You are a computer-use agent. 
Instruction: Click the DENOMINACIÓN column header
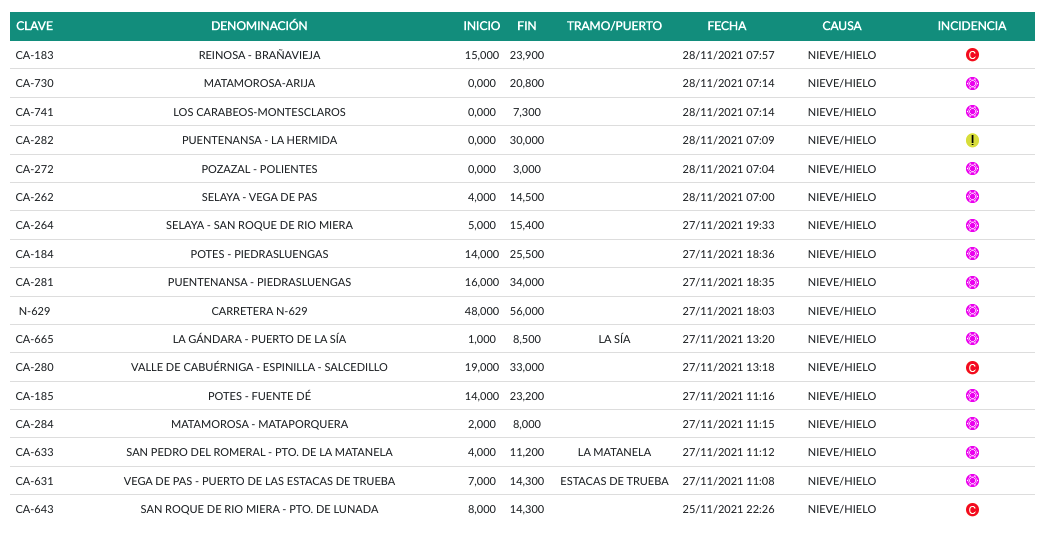pyautogui.click(x=259, y=26)
